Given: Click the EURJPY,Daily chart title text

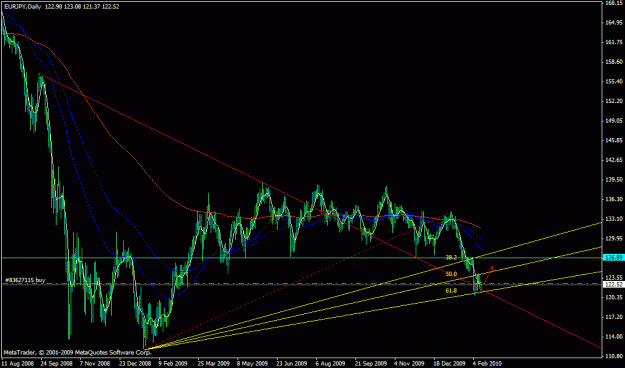Looking at the screenshot, I should [x=23, y=7].
